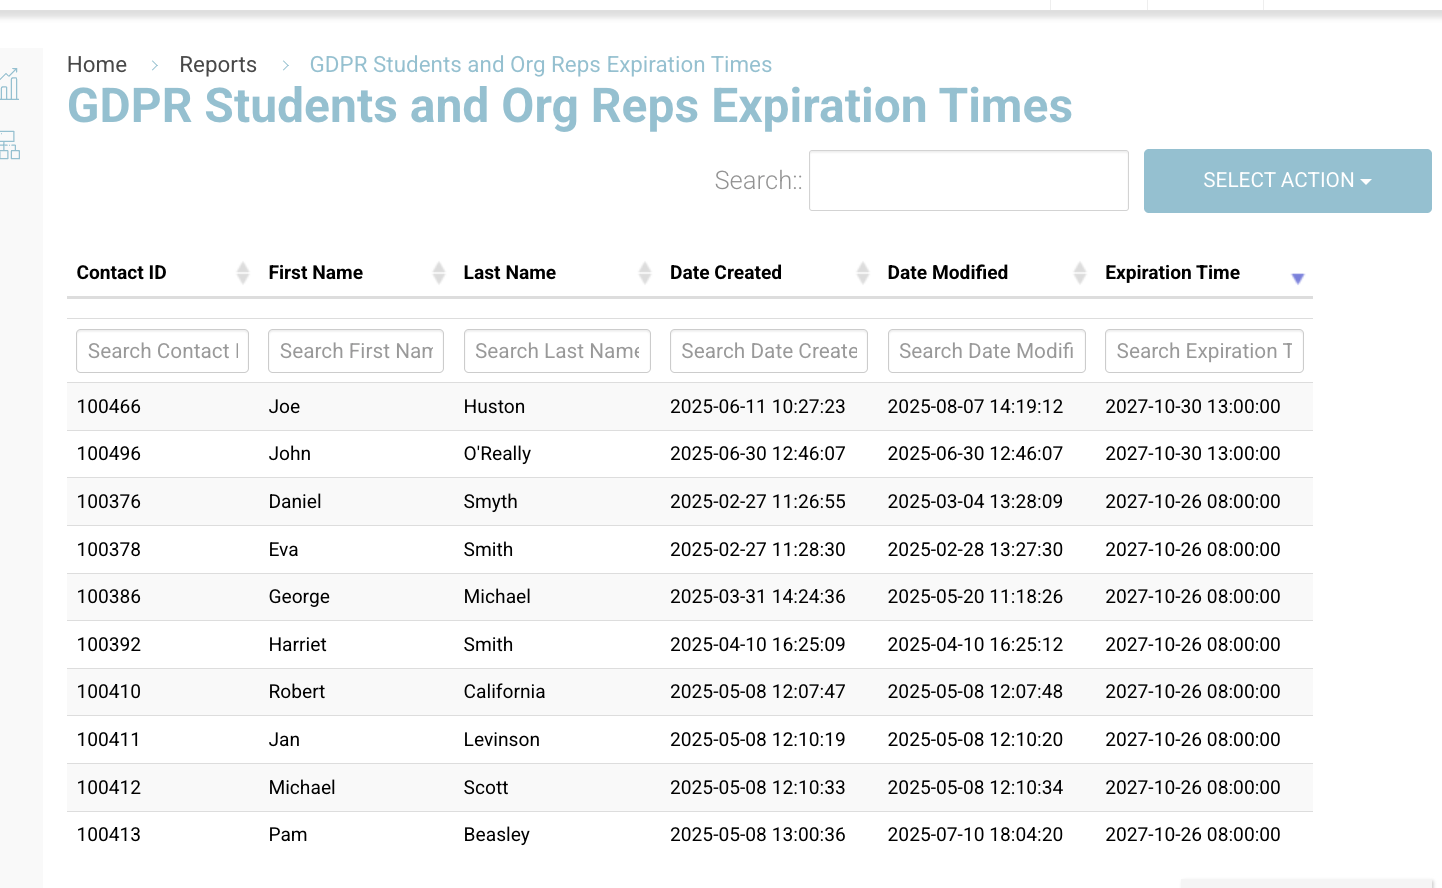This screenshot has width=1442, height=888.
Task: Click the org chart icon in the left sidebar
Action: pos(10,145)
